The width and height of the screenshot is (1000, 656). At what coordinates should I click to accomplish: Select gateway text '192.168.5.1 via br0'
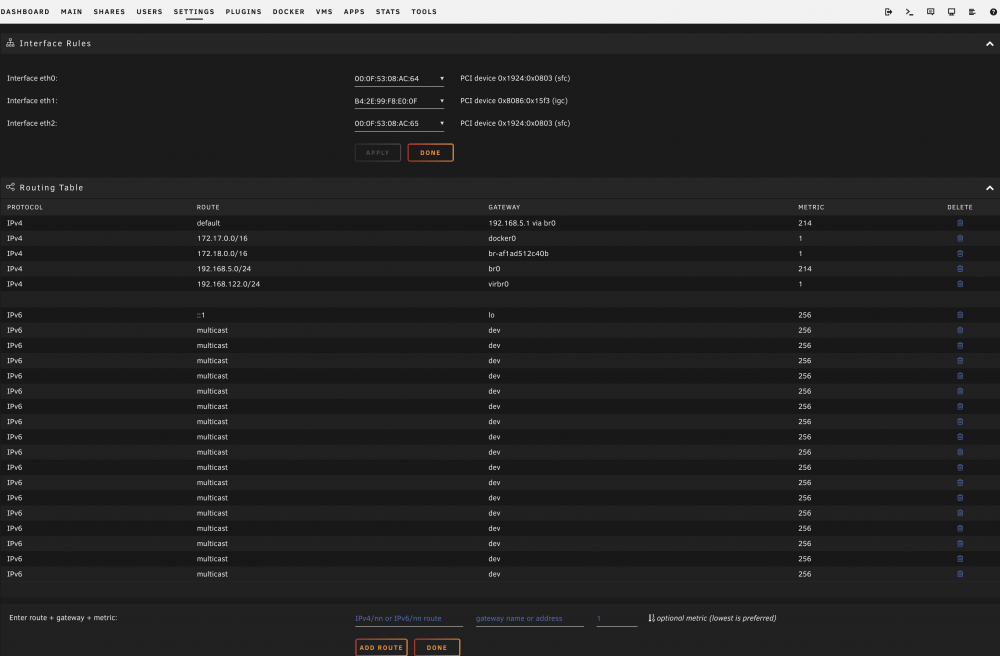(522, 223)
